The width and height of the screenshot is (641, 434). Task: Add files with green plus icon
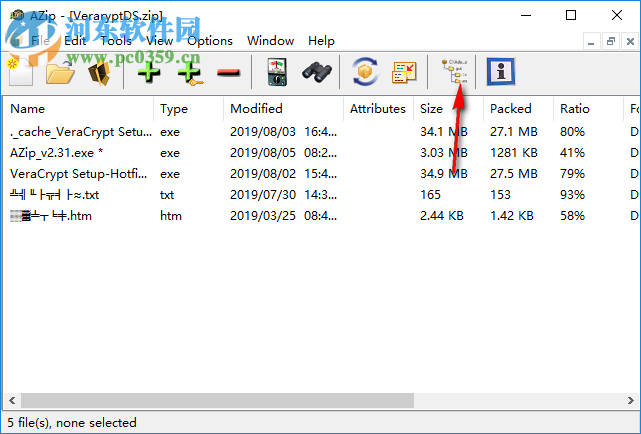point(149,72)
